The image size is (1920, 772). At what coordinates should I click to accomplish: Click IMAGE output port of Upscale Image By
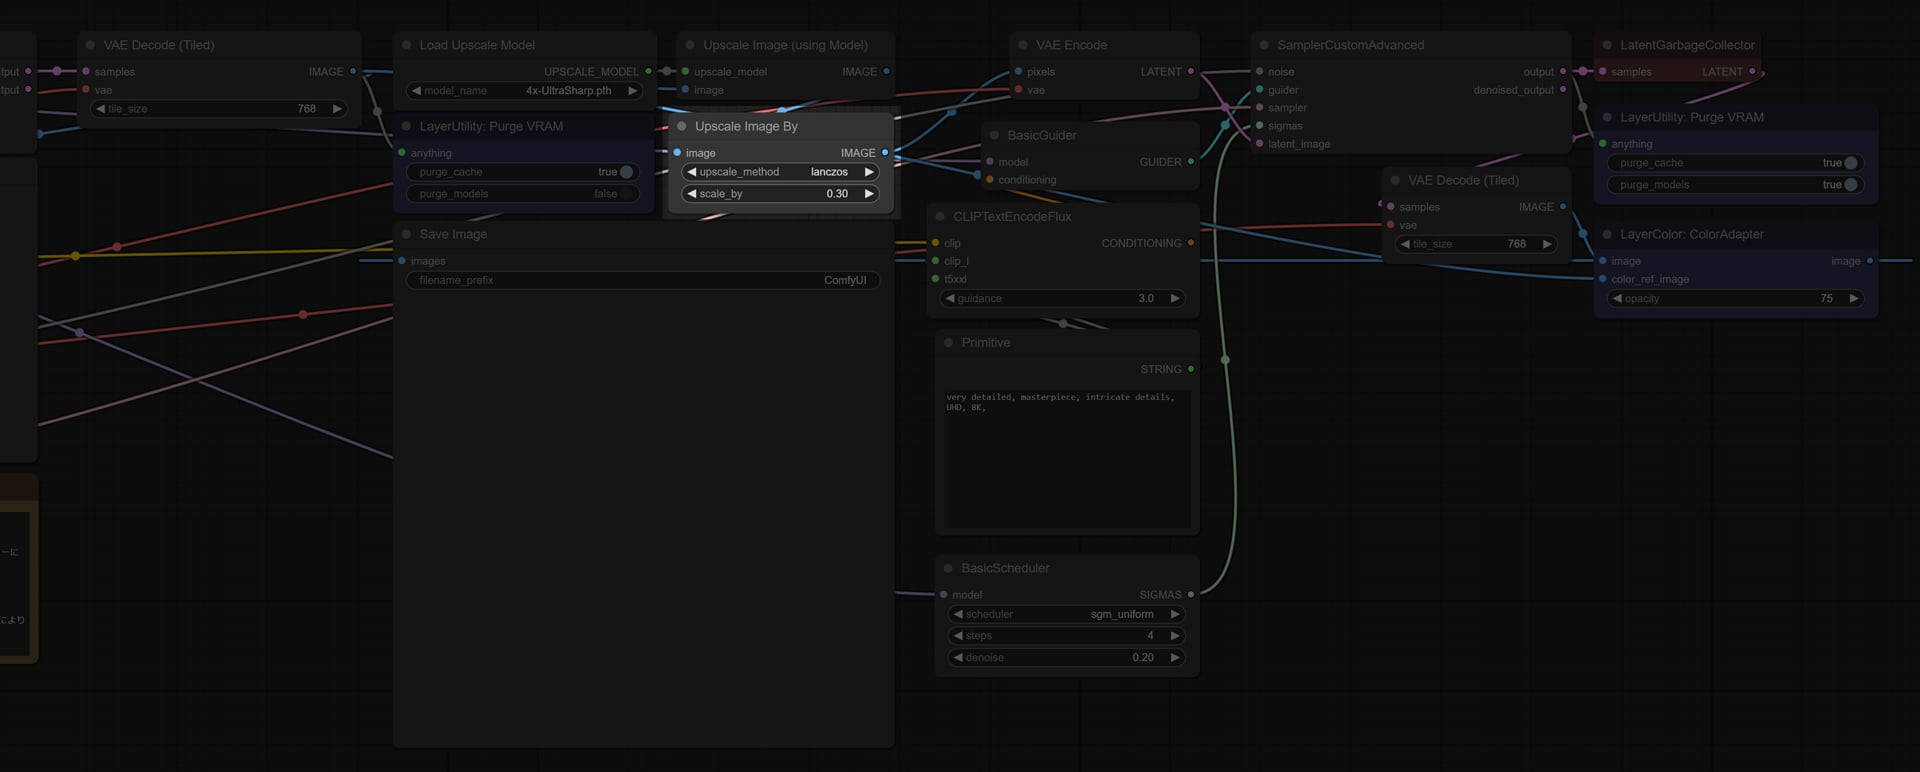[x=885, y=153]
